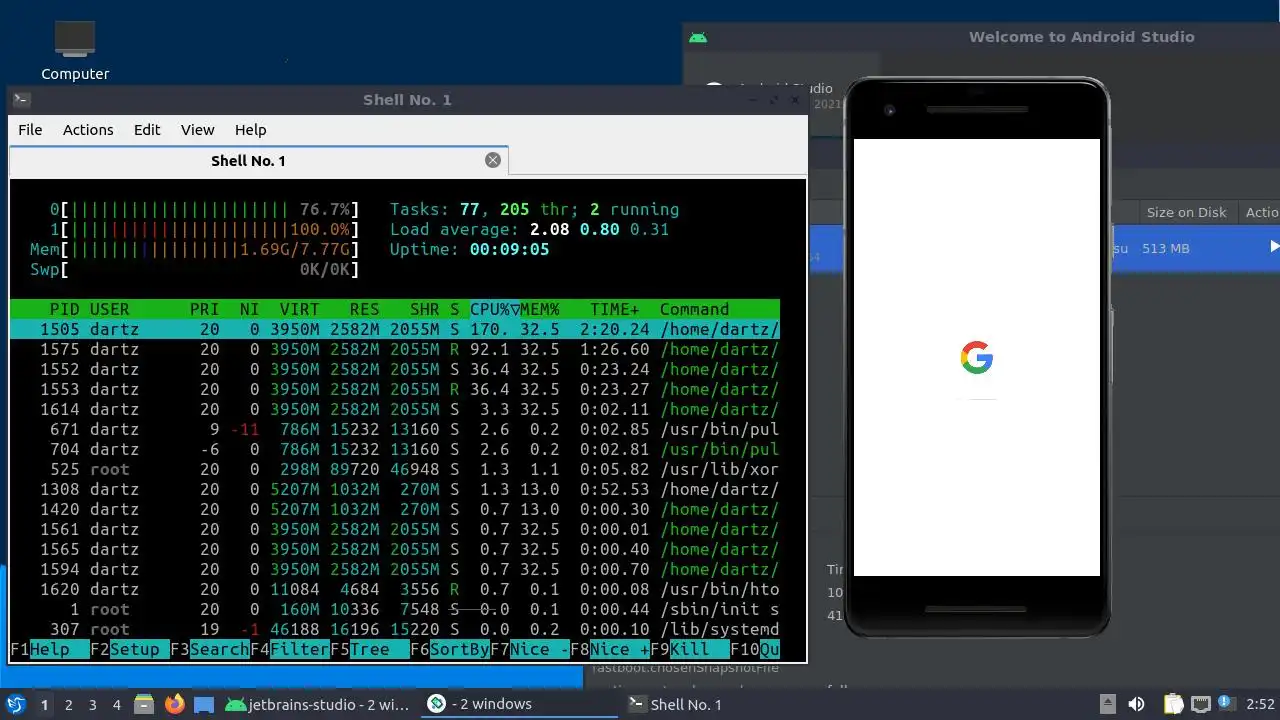The image size is (1280, 720).
Task: Click the update notification tray icon
Action: 1226,705
